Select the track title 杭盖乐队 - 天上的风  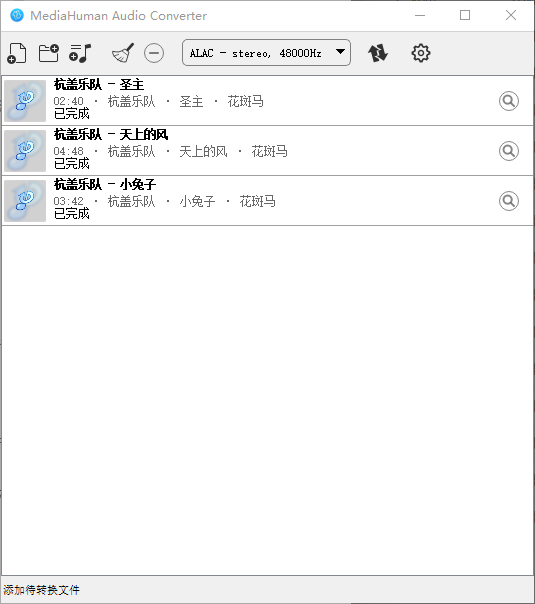111,134
